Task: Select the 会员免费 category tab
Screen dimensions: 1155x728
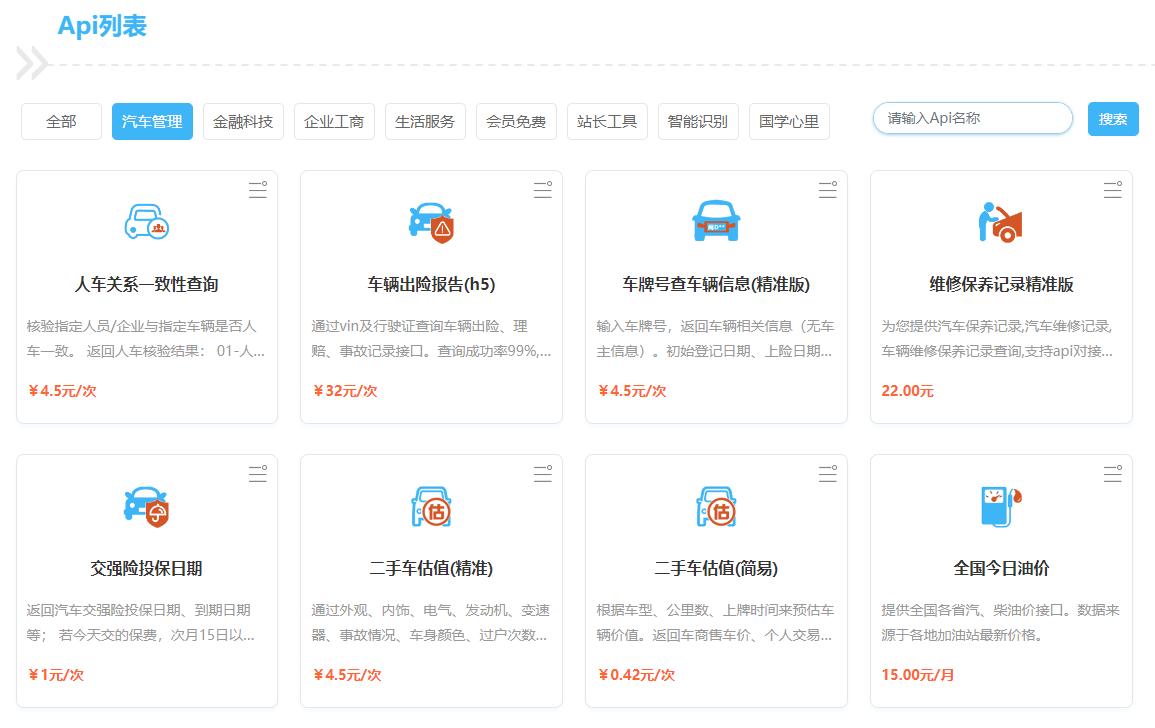Action: click(516, 122)
